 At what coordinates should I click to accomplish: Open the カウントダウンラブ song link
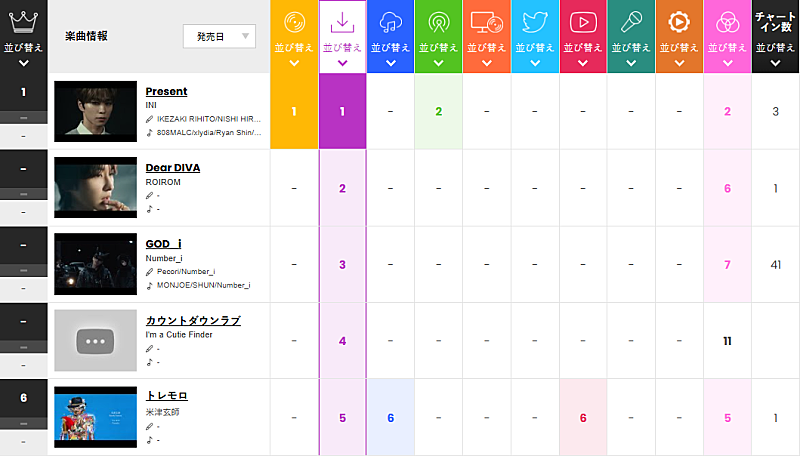(x=193, y=319)
